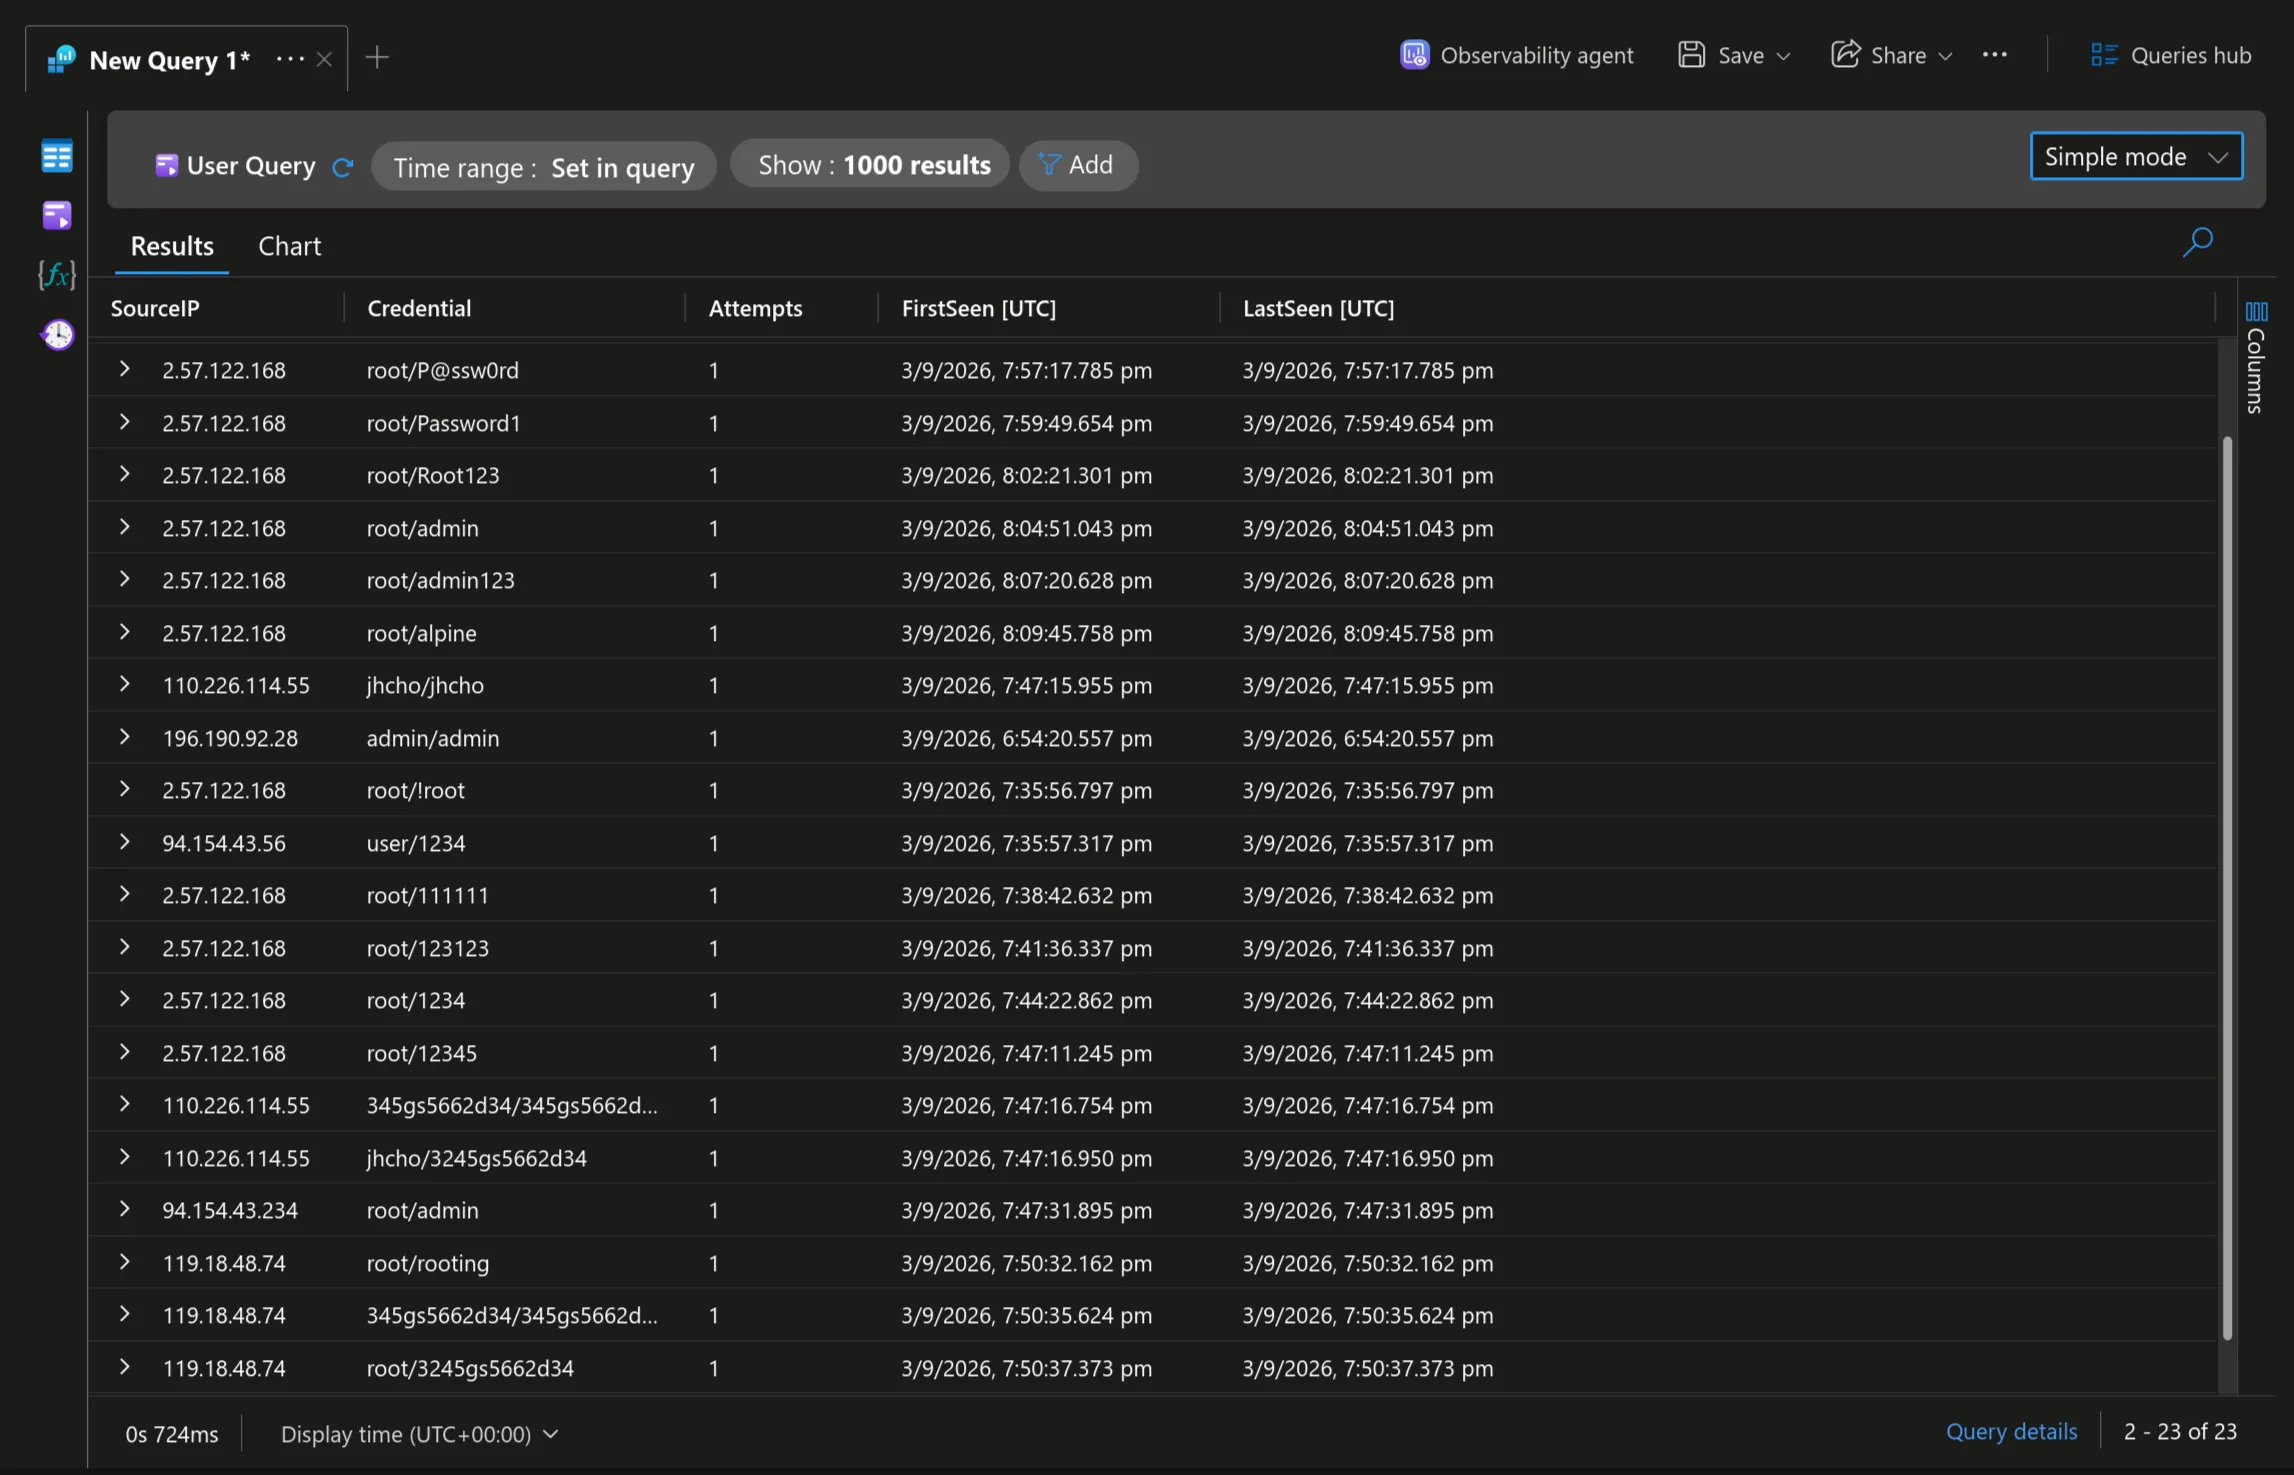Viewport: 2294px width, 1475px height.
Task: Sort by the SourceIP column header
Action: click(x=155, y=308)
